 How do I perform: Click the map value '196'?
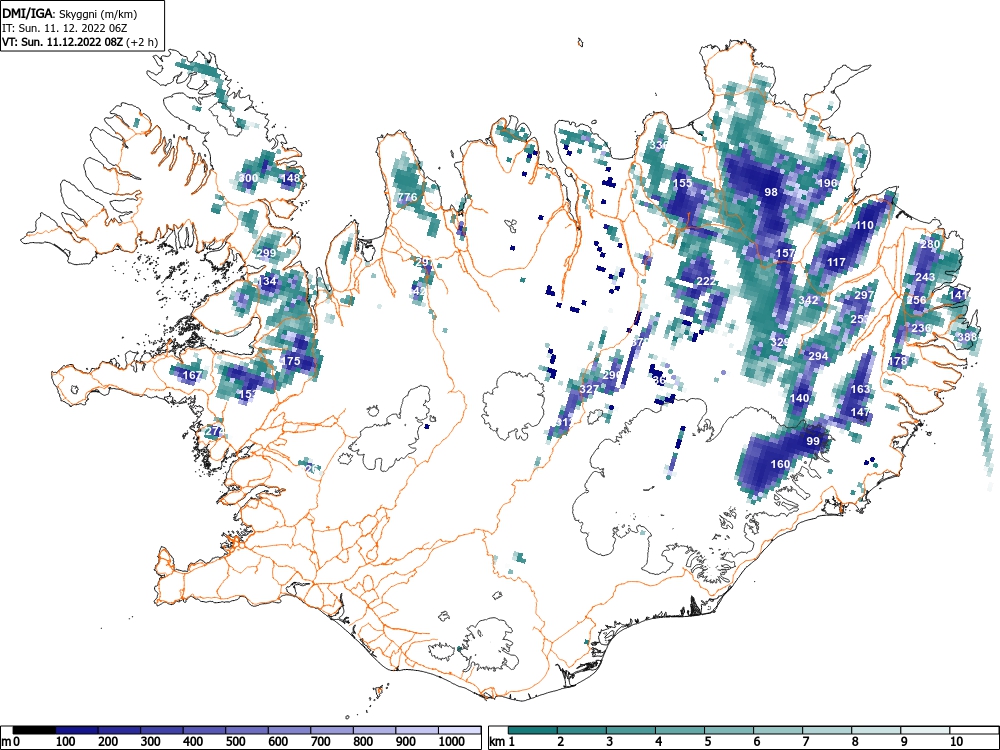(827, 183)
